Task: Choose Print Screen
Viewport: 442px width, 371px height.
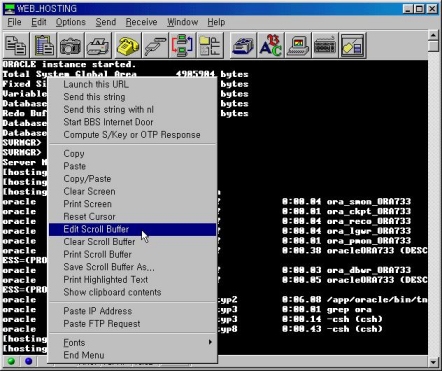Action: click(132, 204)
